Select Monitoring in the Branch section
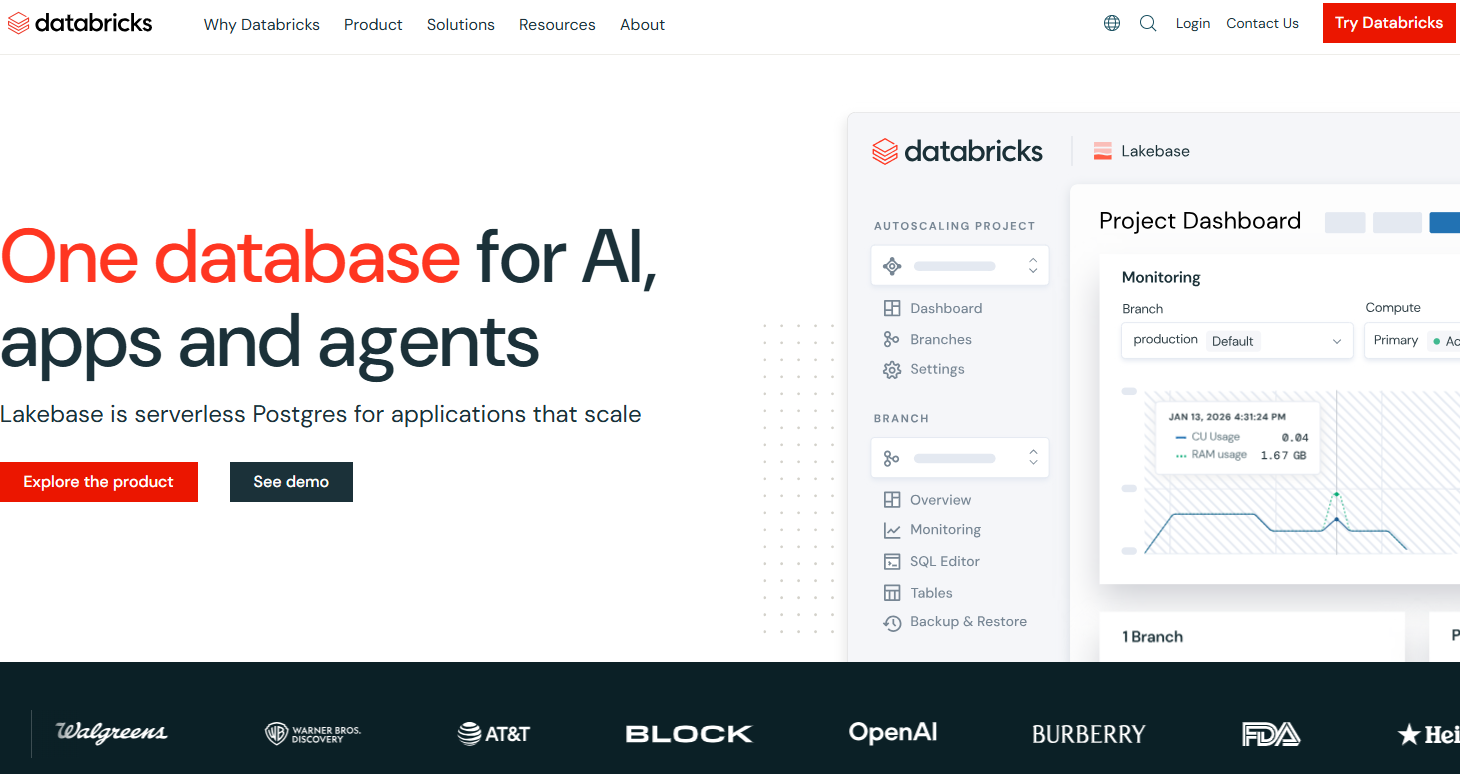This screenshot has width=1460, height=774. [x=945, y=530]
